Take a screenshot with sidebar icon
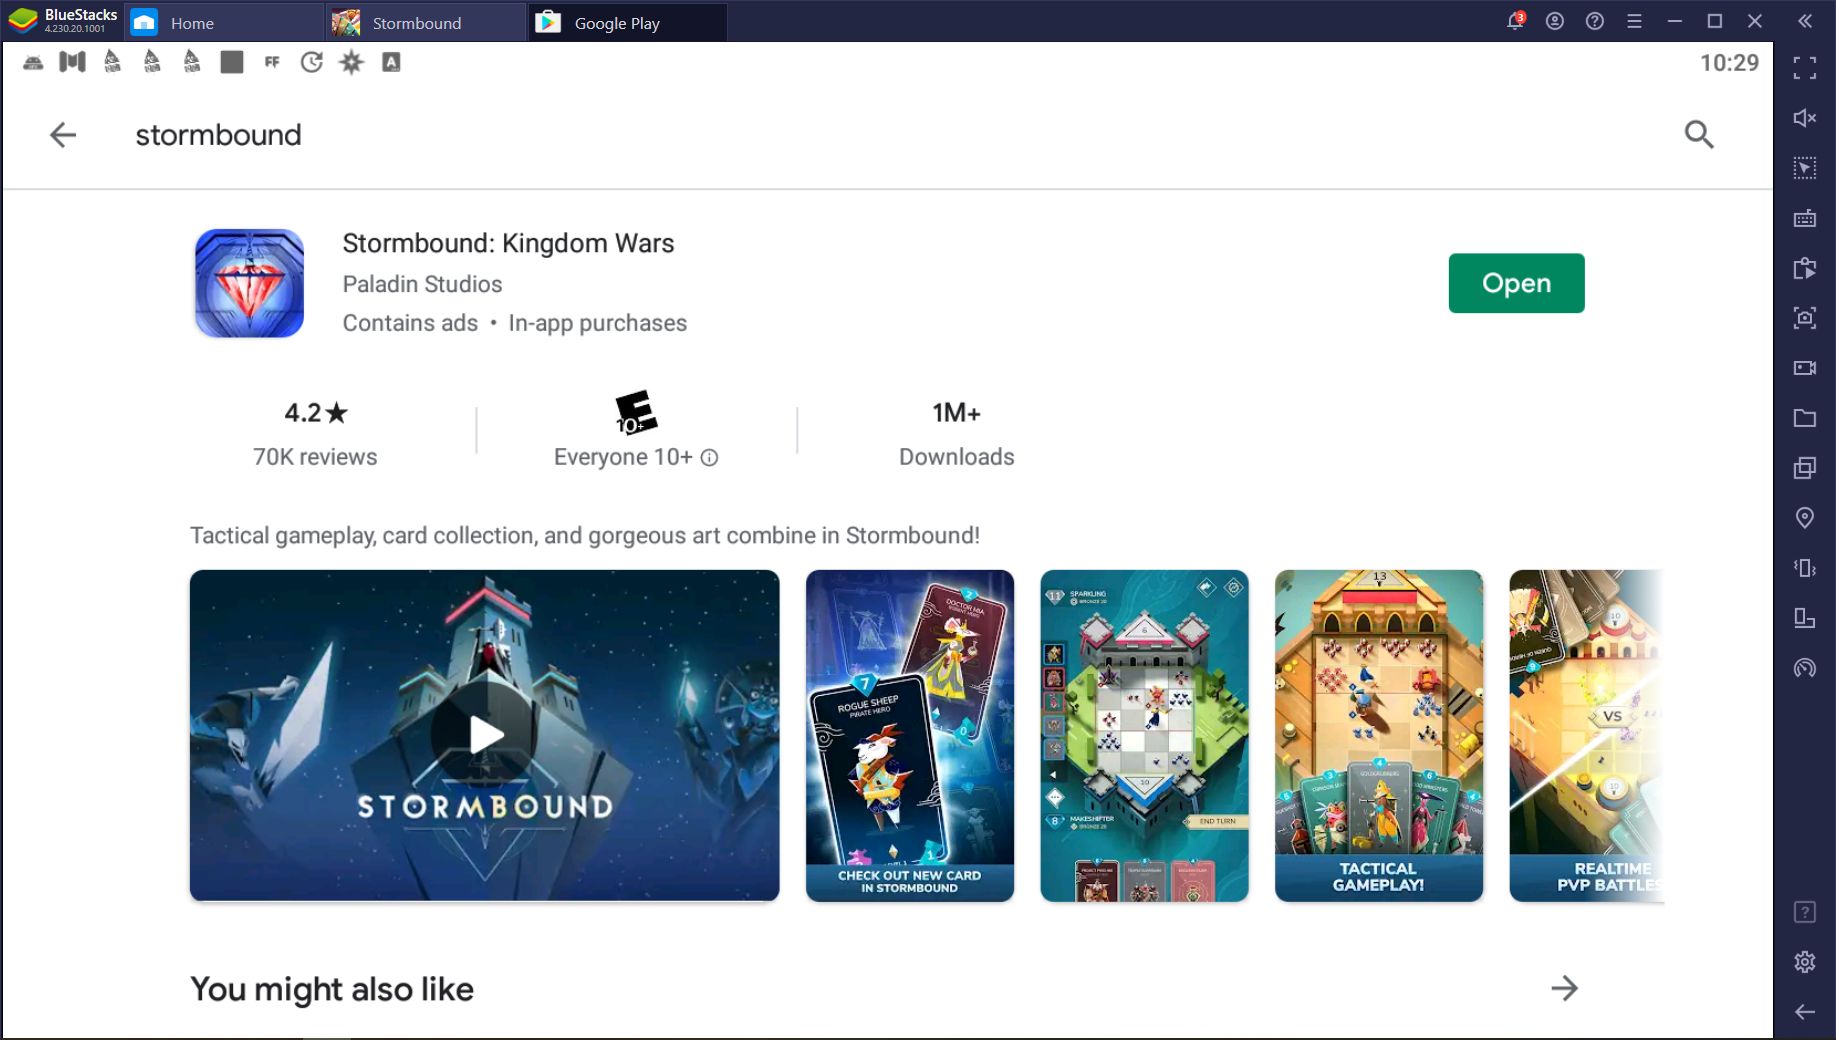 pos(1805,318)
